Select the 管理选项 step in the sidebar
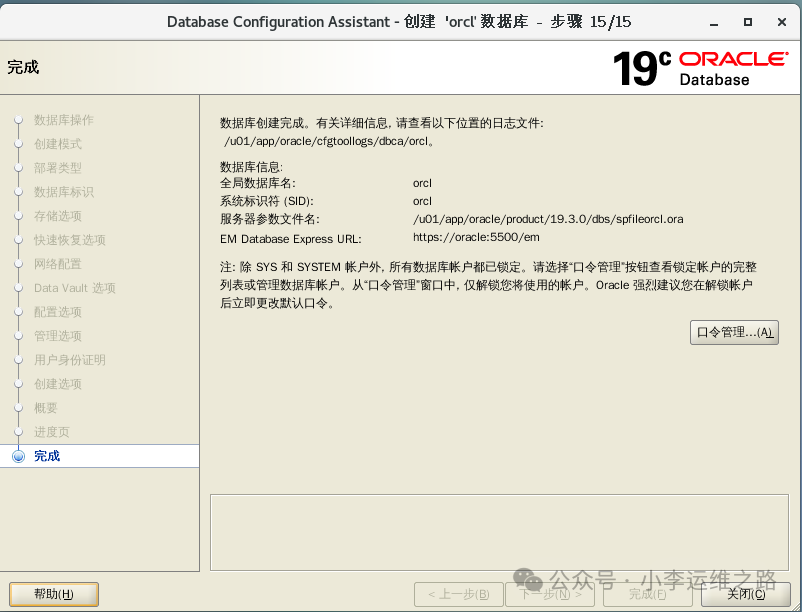 point(58,336)
